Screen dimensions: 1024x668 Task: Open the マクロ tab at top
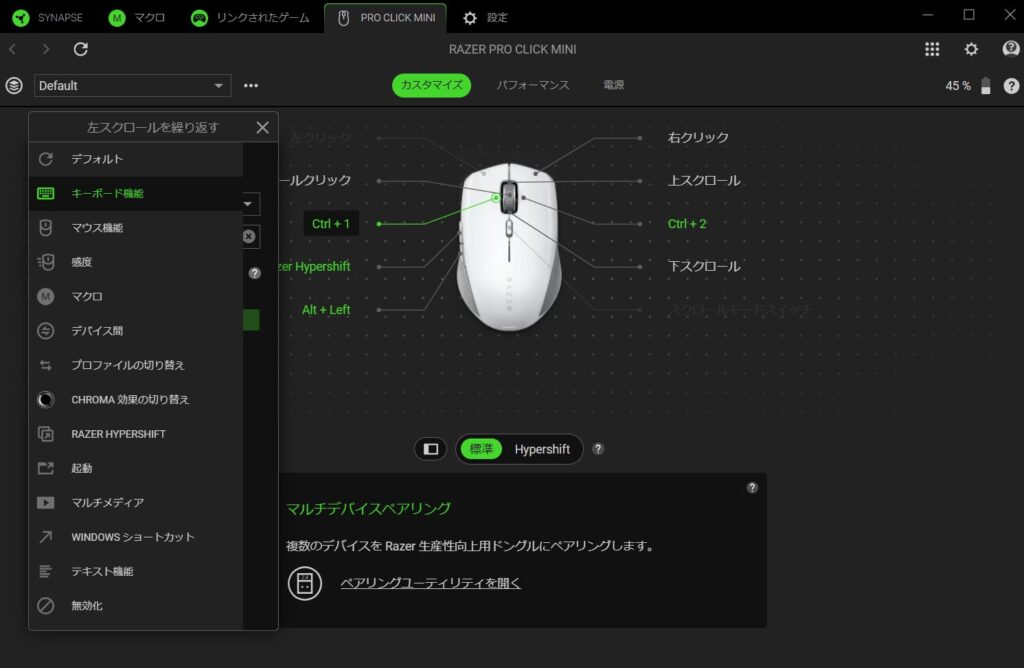tap(136, 18)
